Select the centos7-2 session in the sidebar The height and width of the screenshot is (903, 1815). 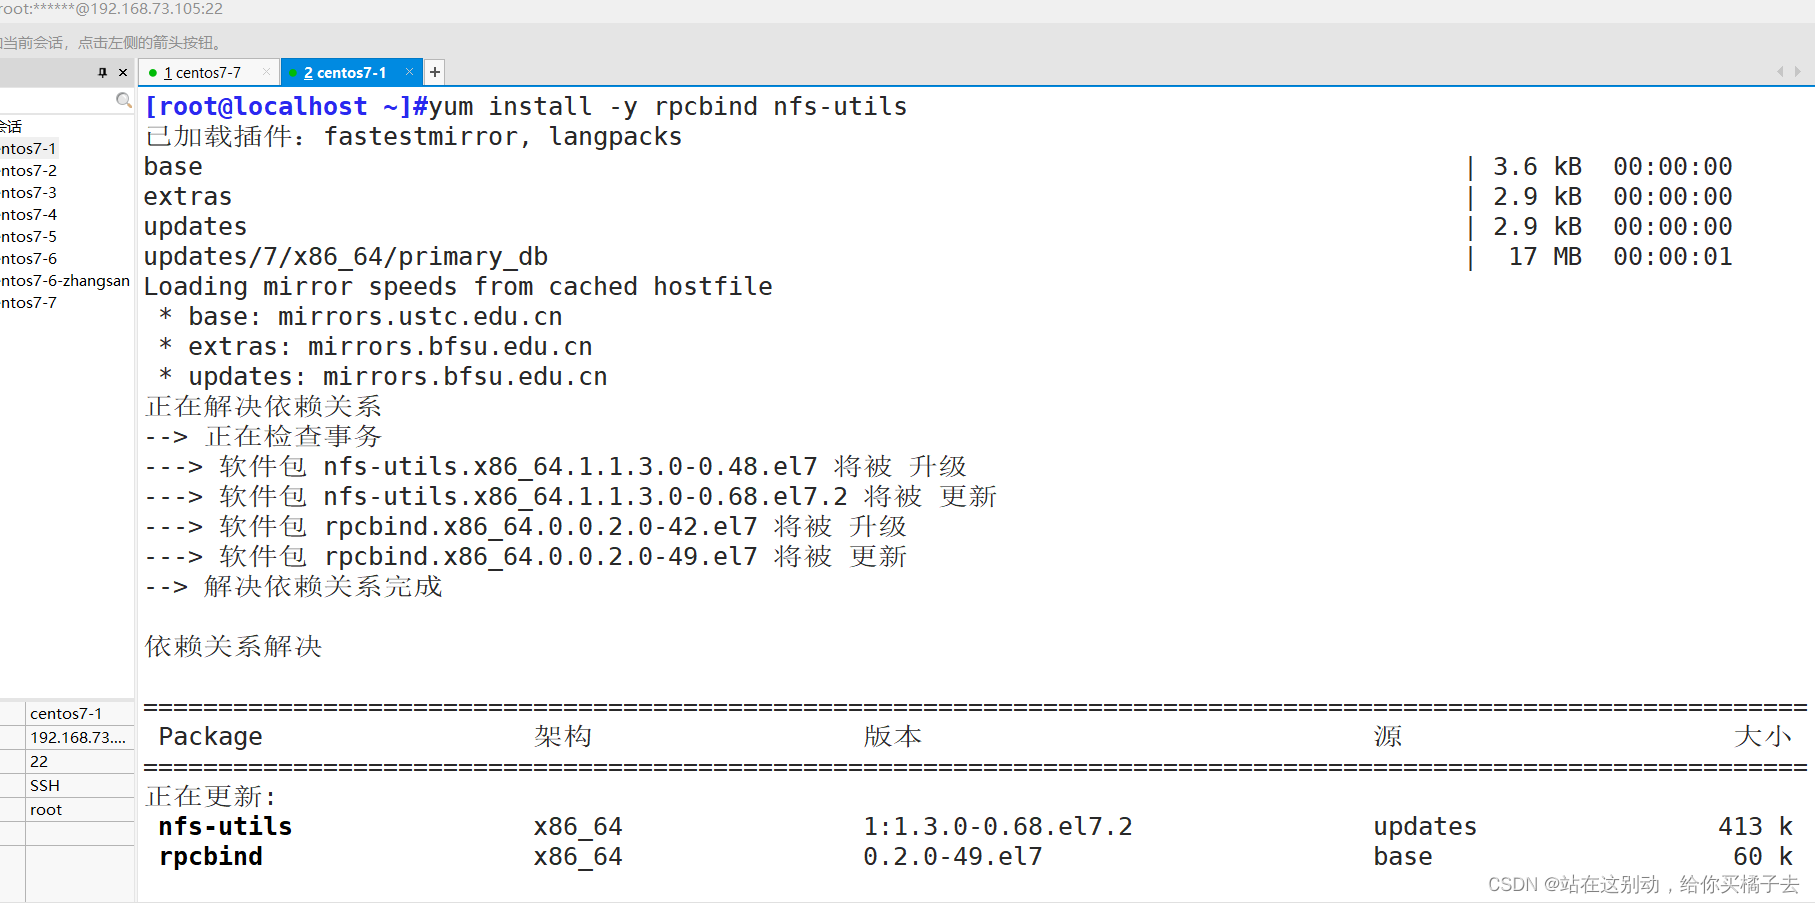[28, 170]
